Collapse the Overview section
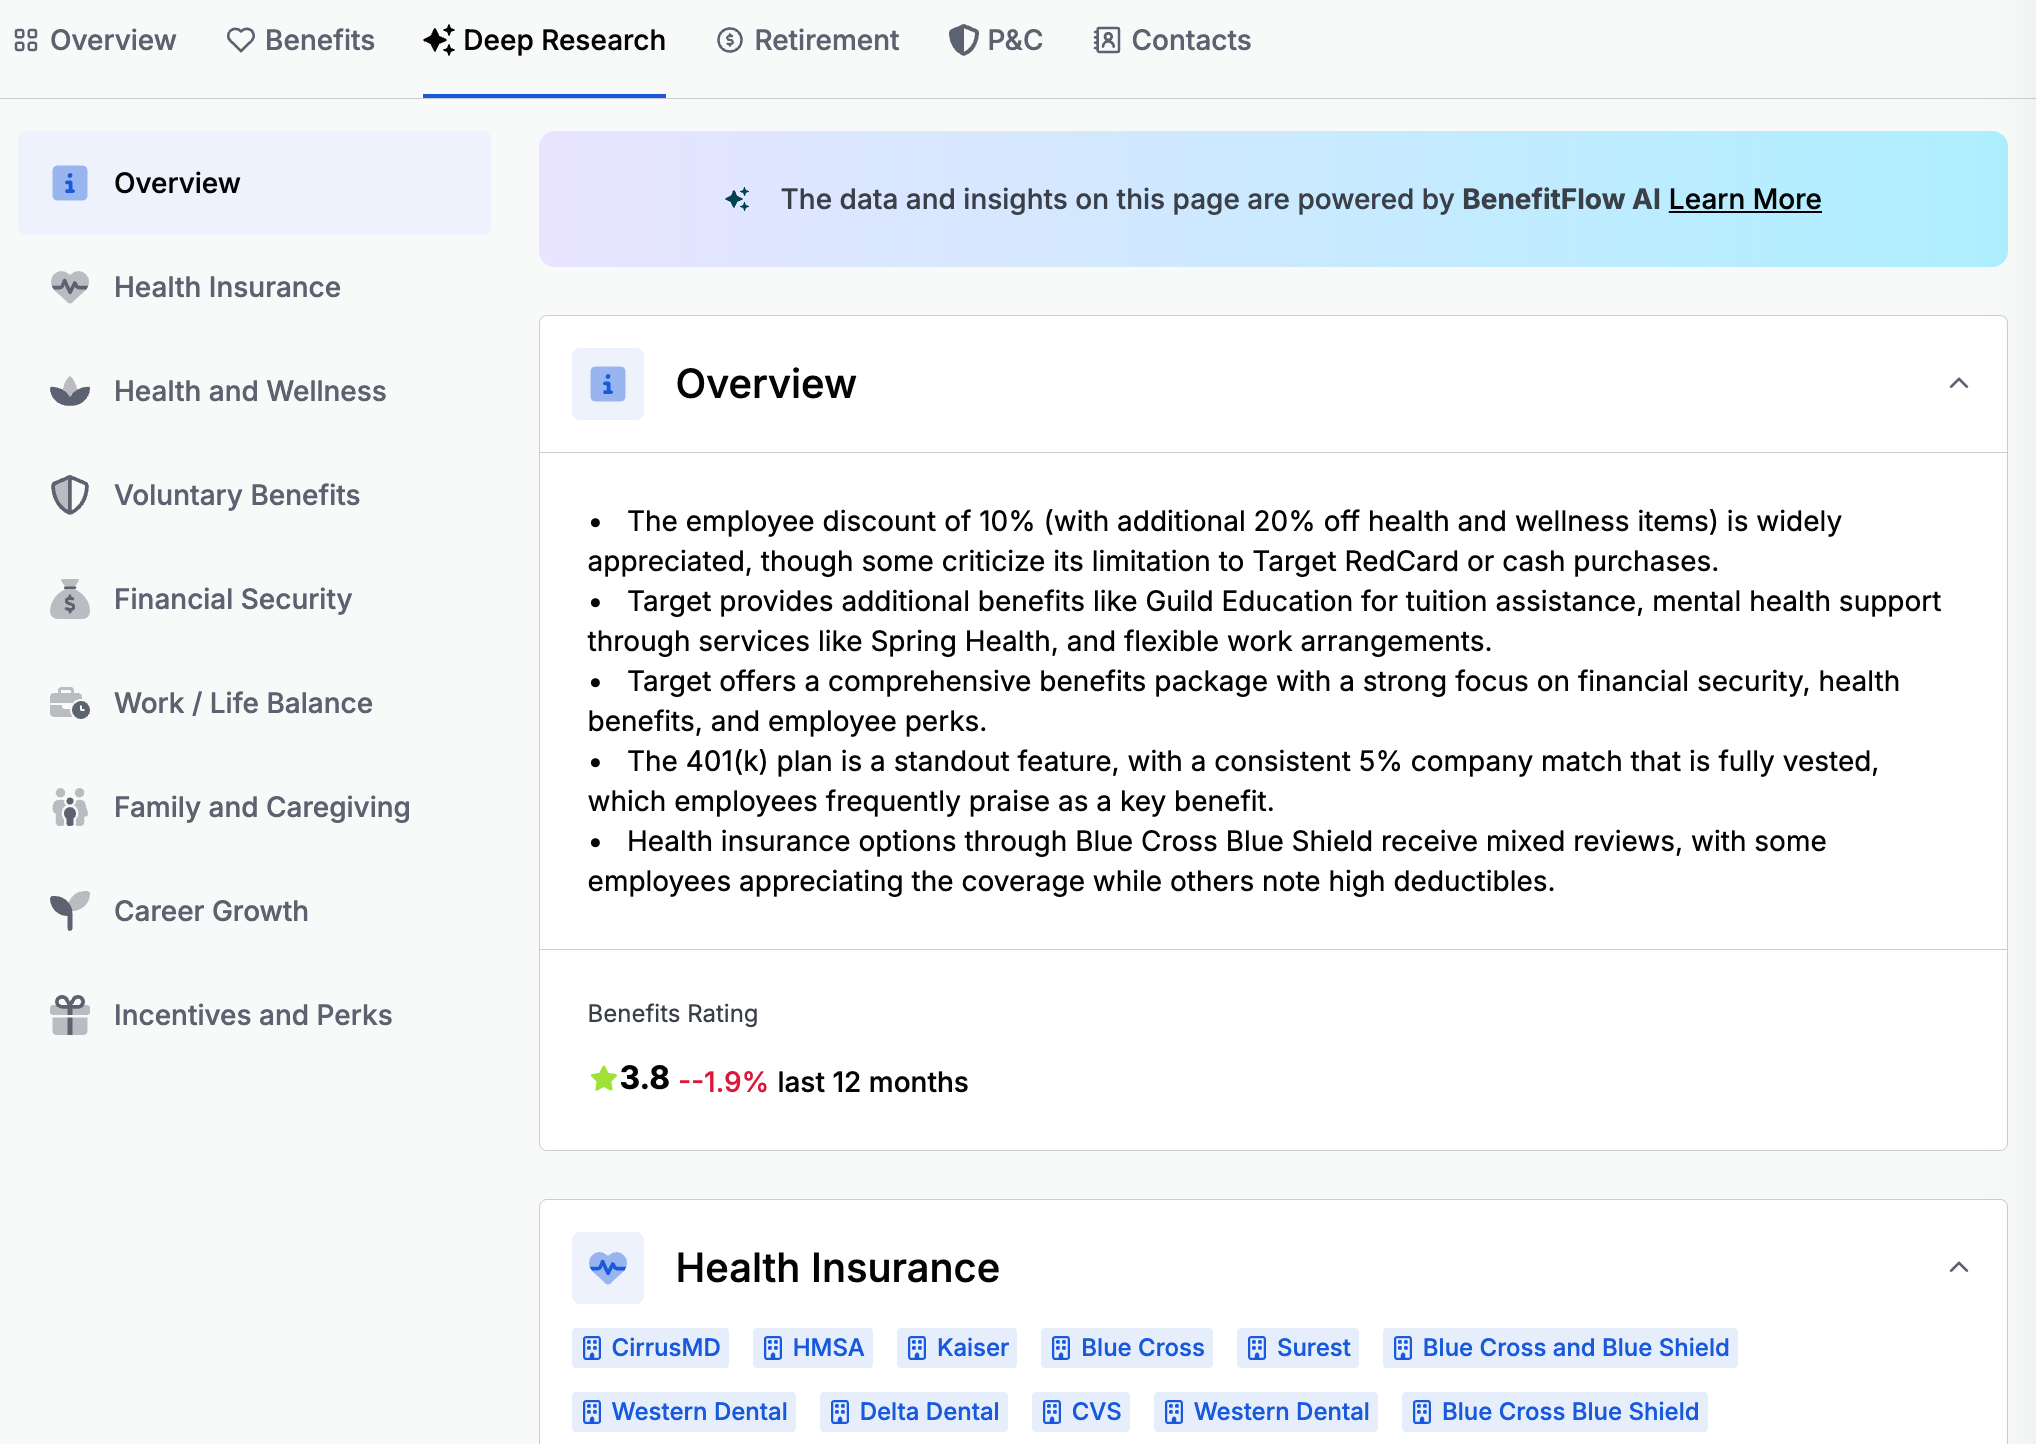 click(x=1958, y=384)
